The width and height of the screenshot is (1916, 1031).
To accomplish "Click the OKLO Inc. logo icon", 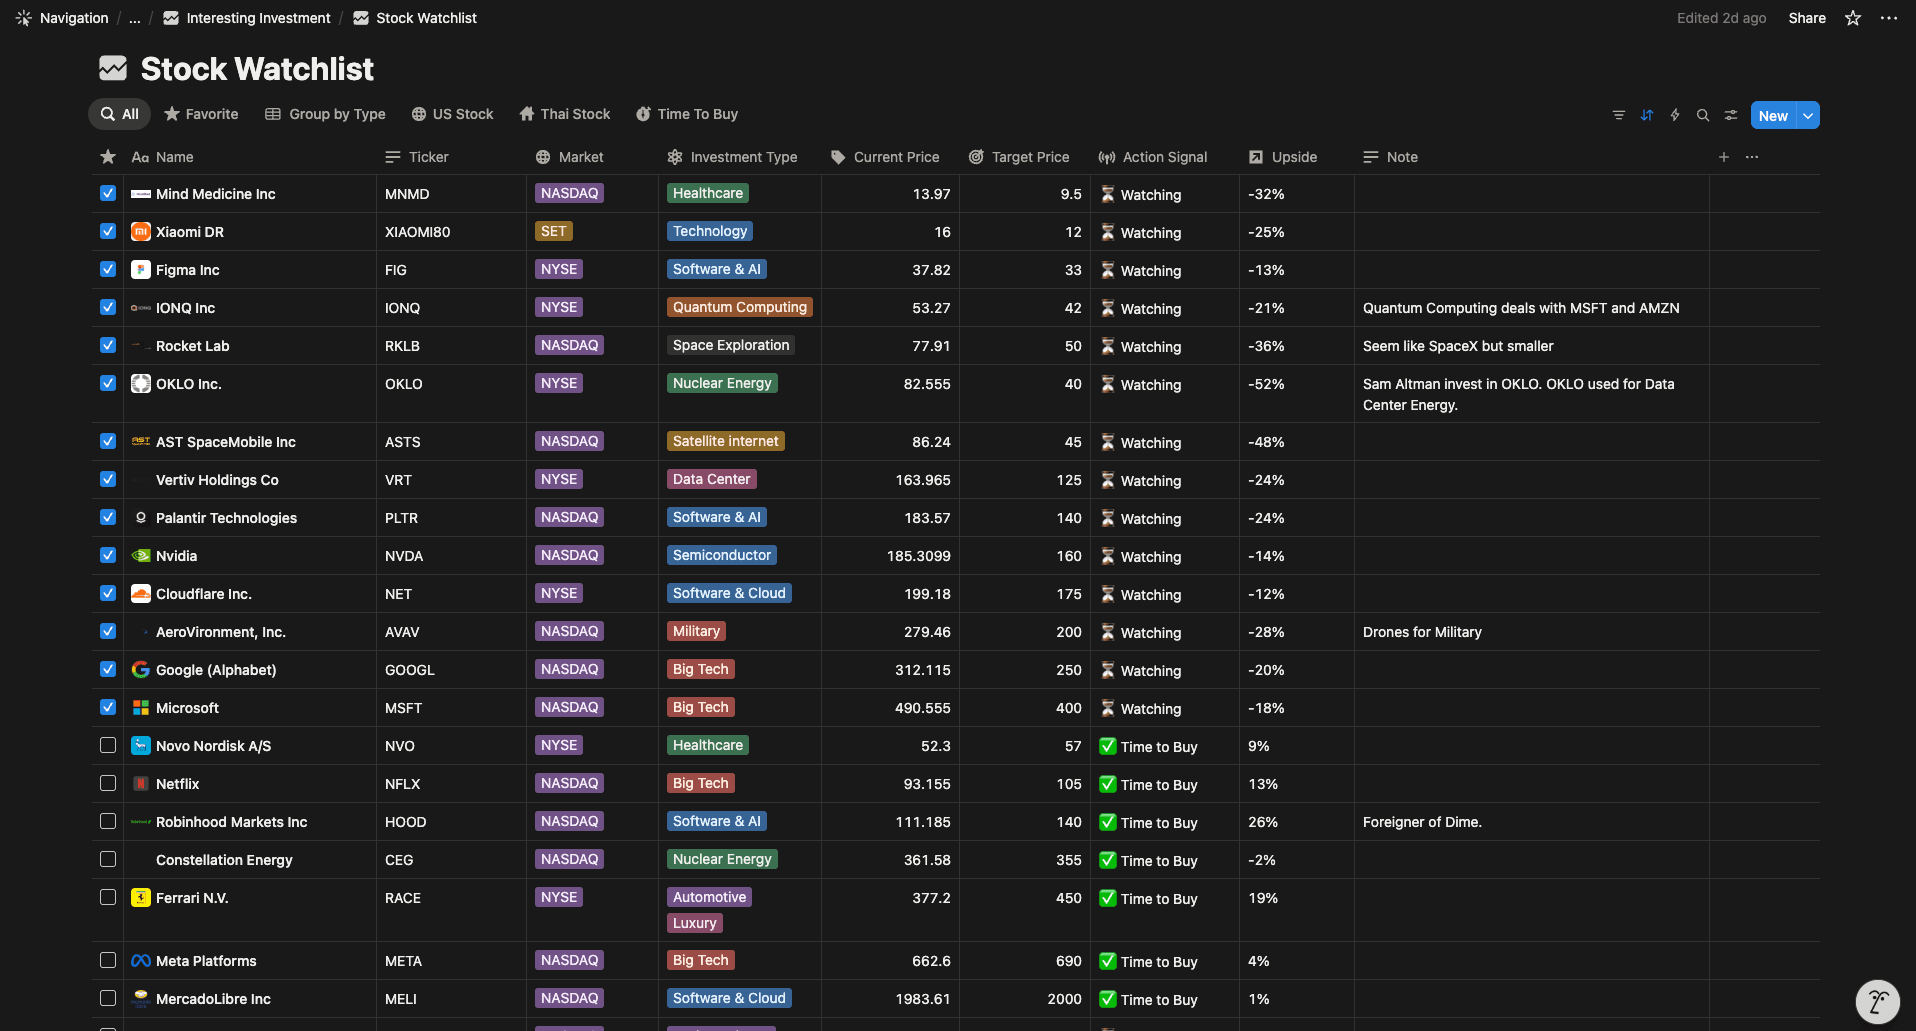I will click(141, 384).
